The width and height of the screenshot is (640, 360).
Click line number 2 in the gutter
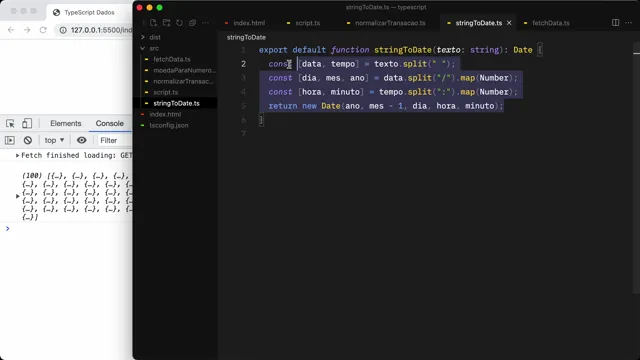click(x=243, y=64)
